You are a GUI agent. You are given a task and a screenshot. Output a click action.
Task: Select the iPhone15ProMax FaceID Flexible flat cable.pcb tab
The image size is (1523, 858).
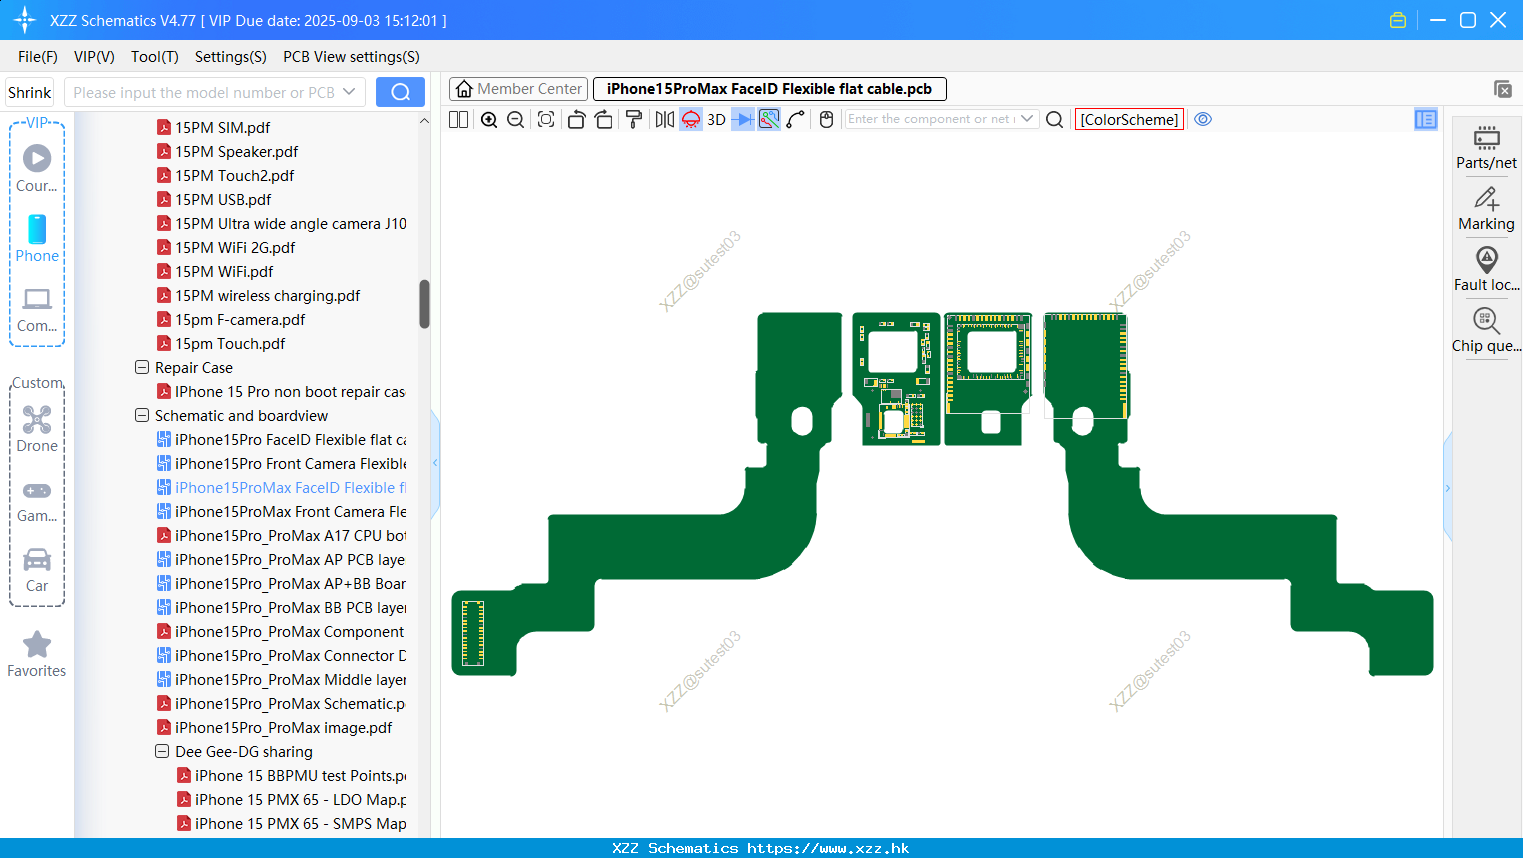click(x=769, y=89)
